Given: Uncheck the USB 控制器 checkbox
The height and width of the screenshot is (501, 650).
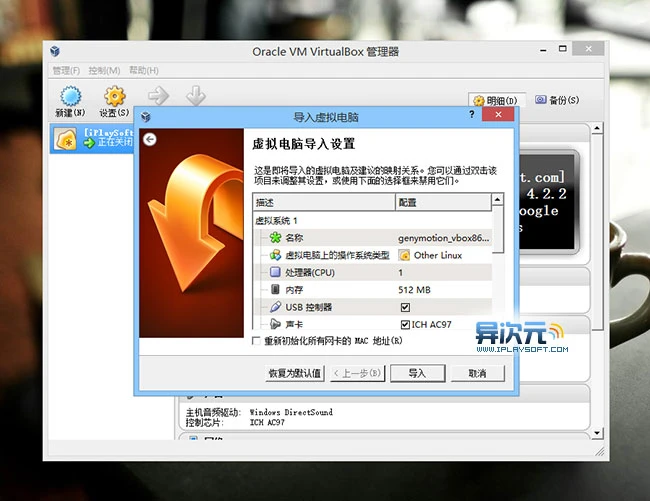Looking at the screenshot, I should [405, 306].
